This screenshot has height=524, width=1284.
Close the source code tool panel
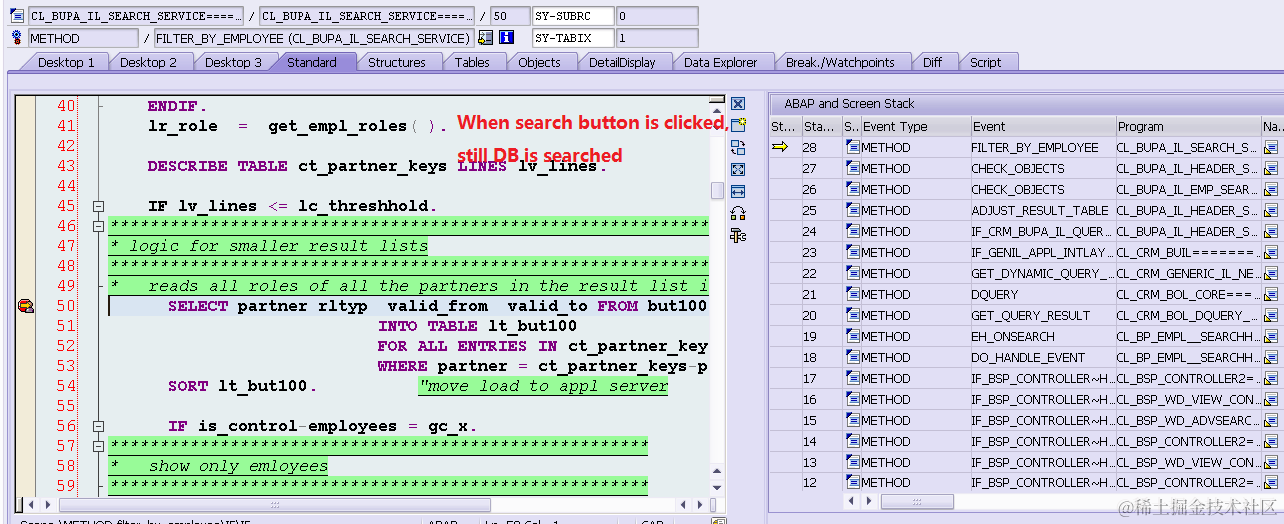pyautogui.click(x=738, y=104)
